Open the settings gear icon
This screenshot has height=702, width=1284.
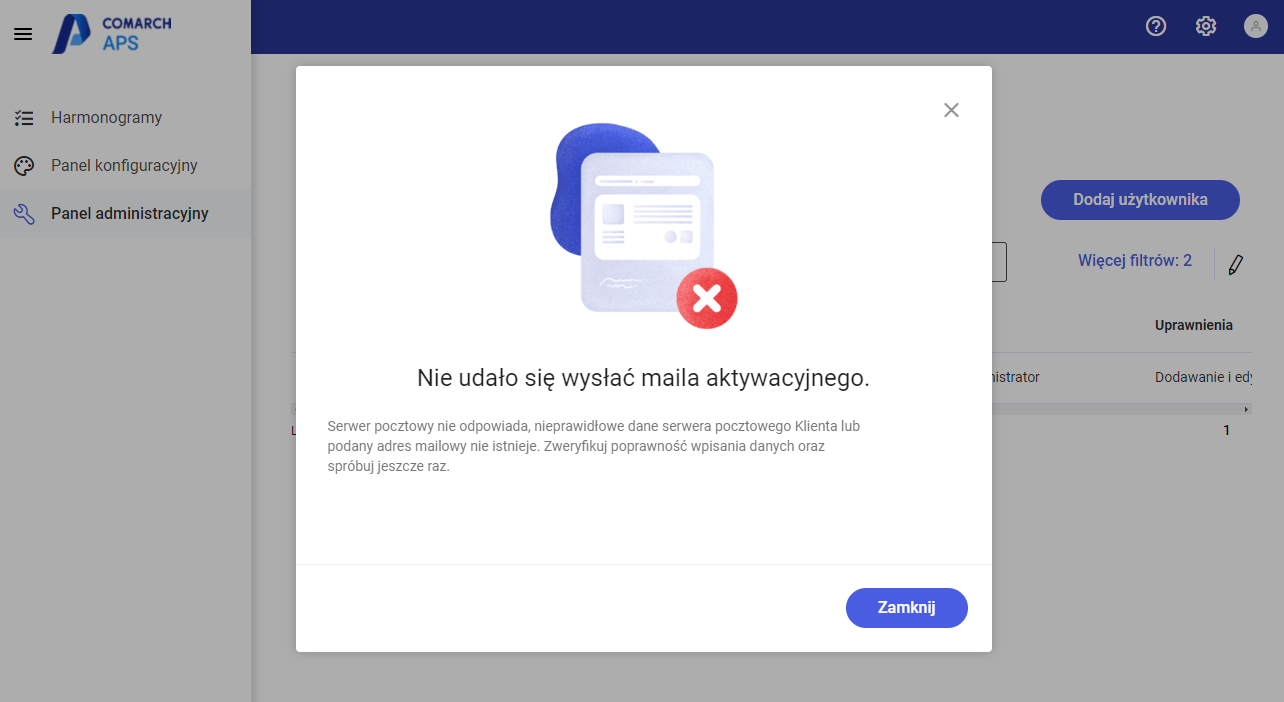[1206, 26]
